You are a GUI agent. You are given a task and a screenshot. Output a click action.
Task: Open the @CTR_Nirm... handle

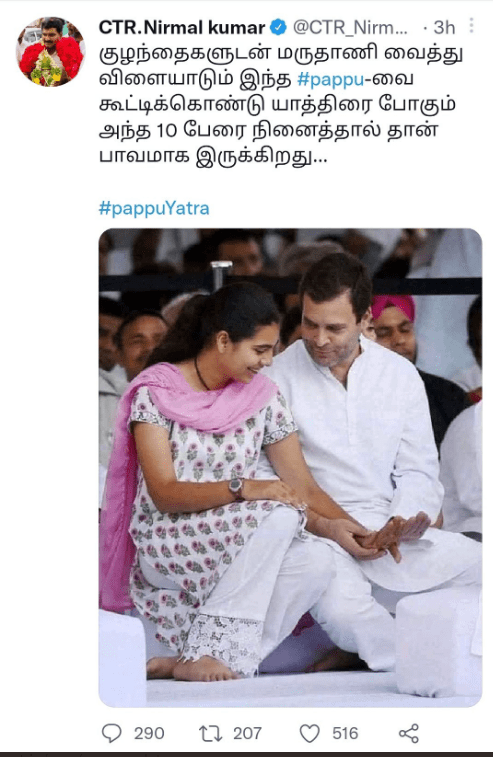(351, 28)
